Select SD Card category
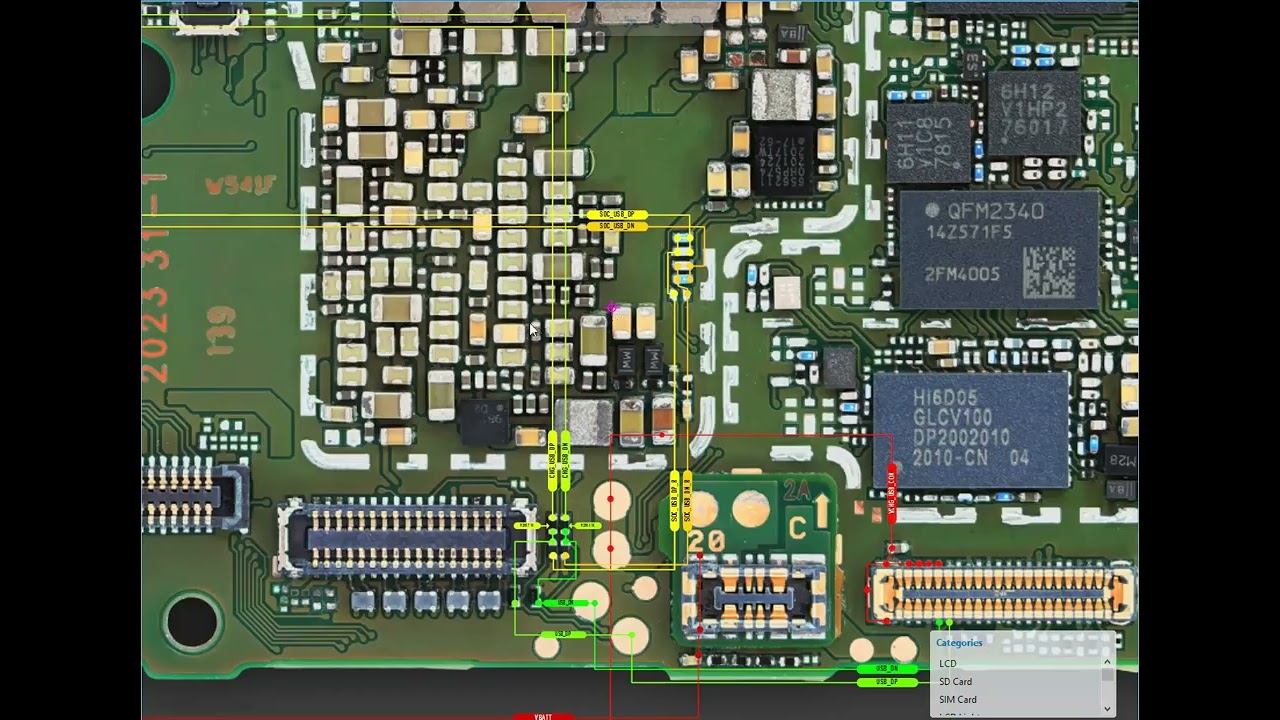Viewport: 1280px width, 720px height. click(x=955, y=682)
